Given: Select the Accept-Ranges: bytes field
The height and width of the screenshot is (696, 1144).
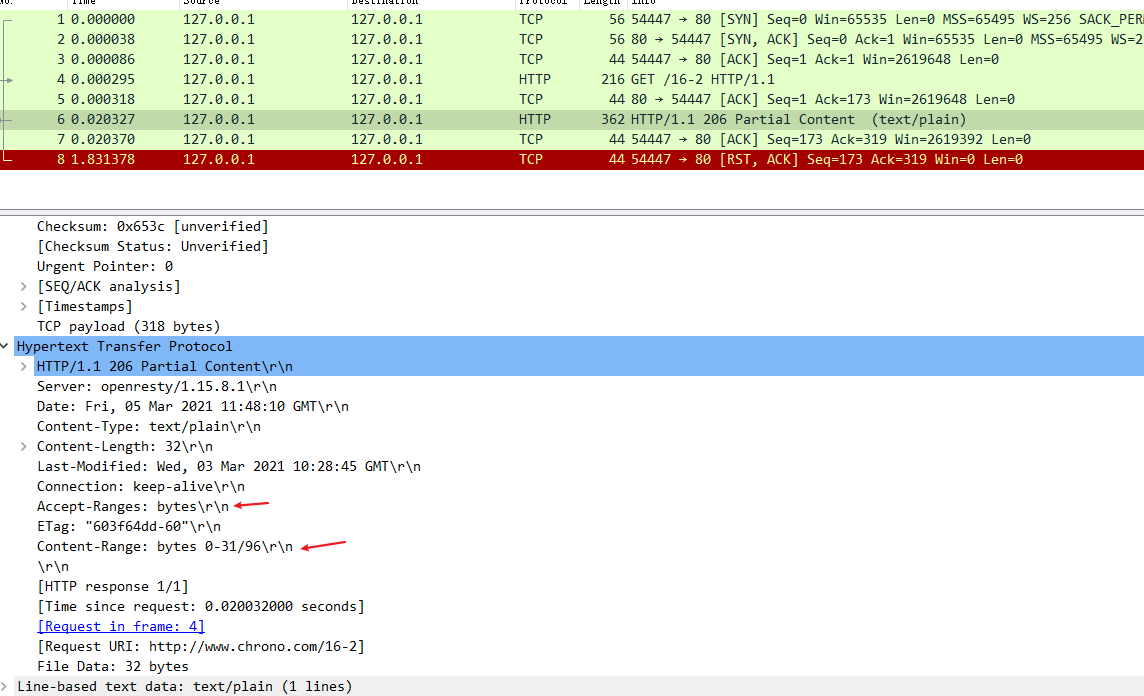Looking at the screenshot, I should click(x=133, y=507).
